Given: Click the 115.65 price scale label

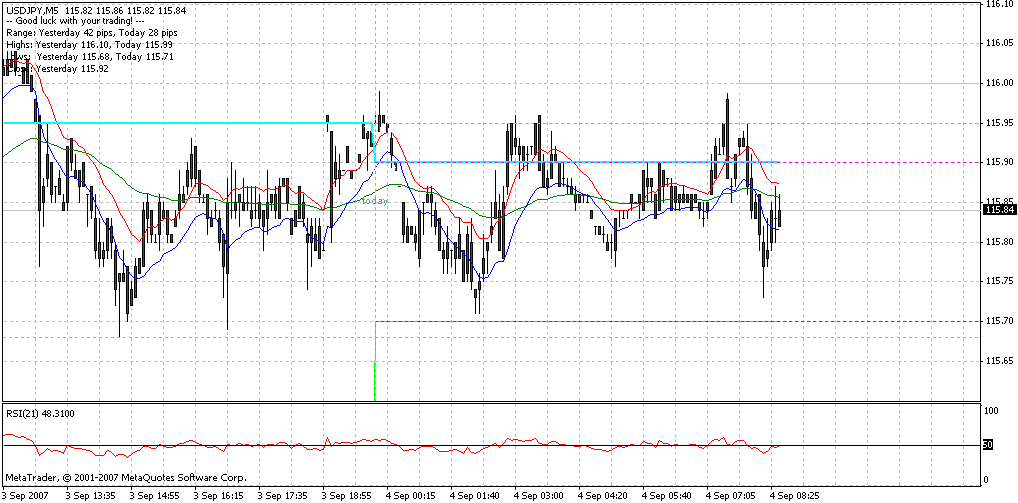Looking at the screenshot, I should 999,361.
